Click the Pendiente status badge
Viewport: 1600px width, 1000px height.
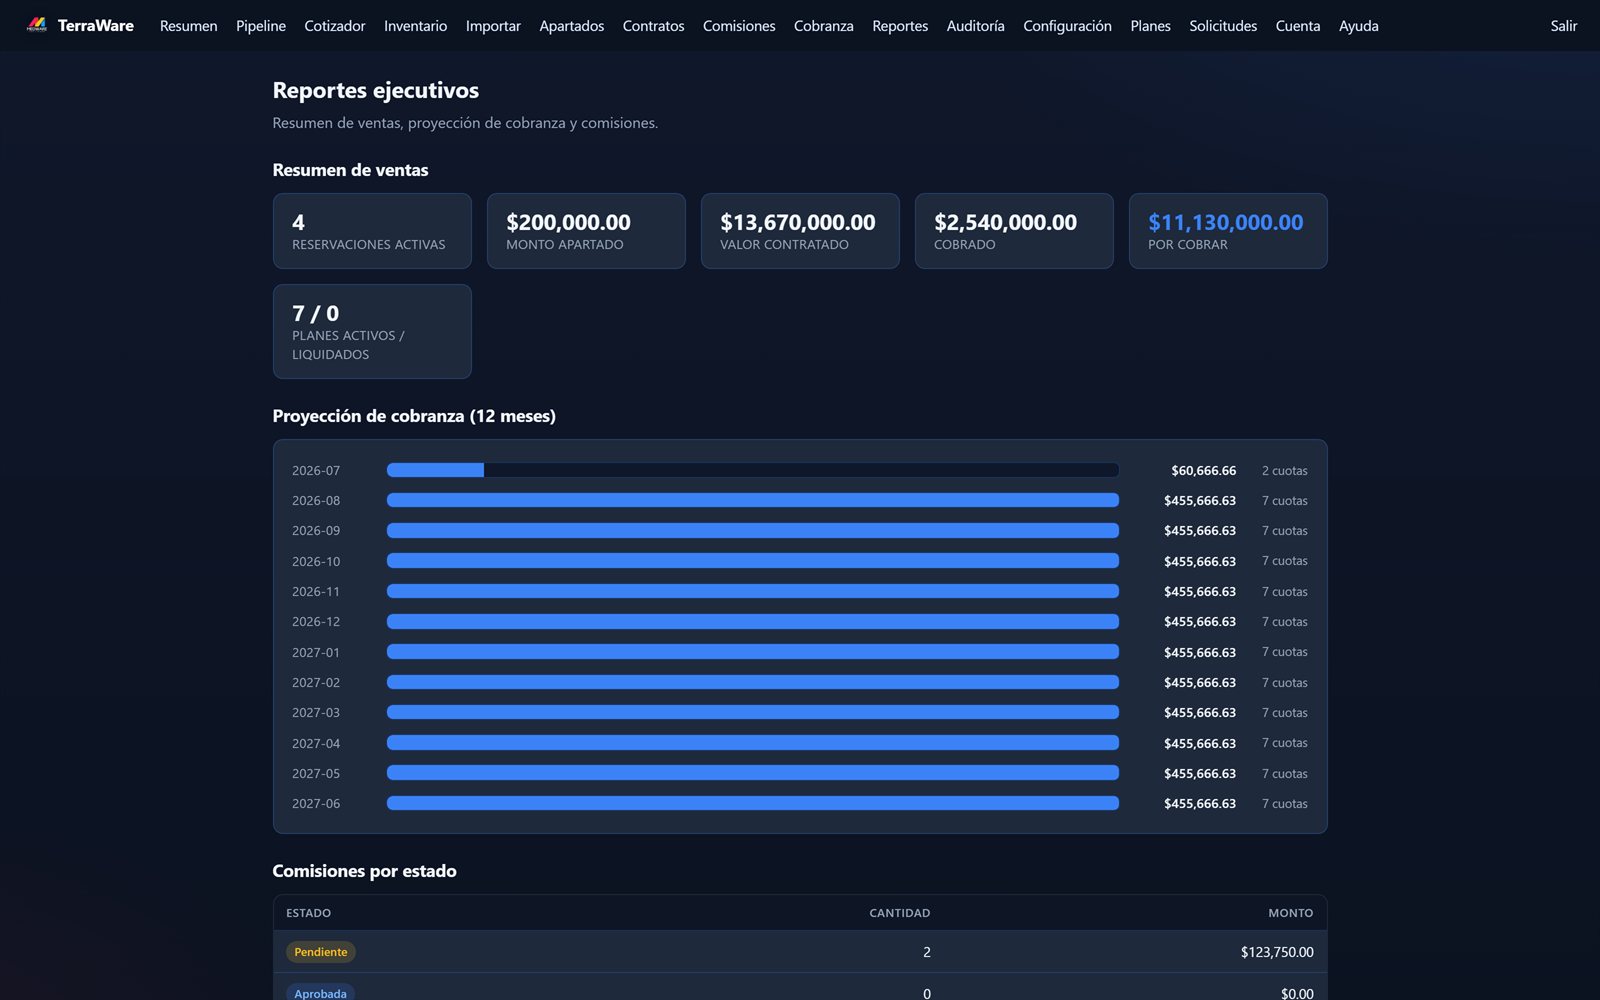tap(321, 952)
